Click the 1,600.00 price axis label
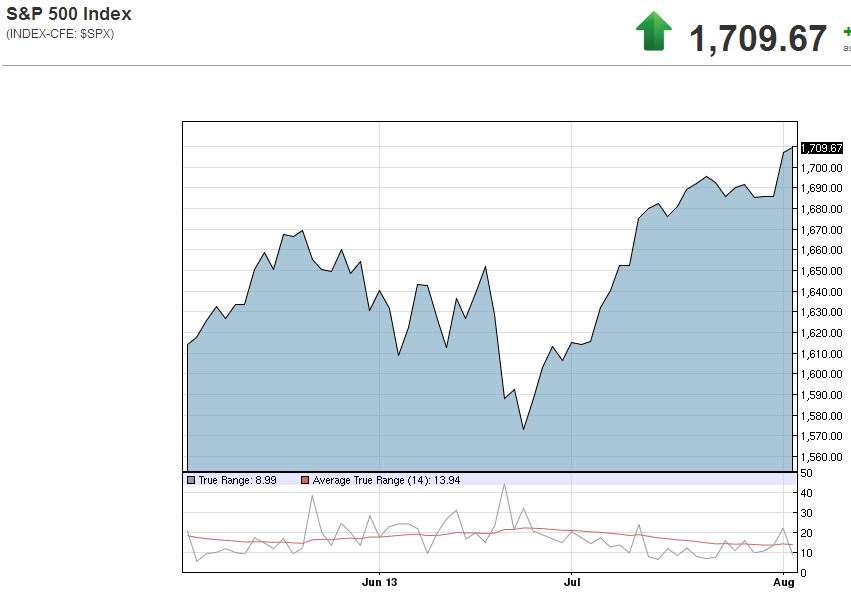This screenshot has width=851, height=604. [822, 374]
